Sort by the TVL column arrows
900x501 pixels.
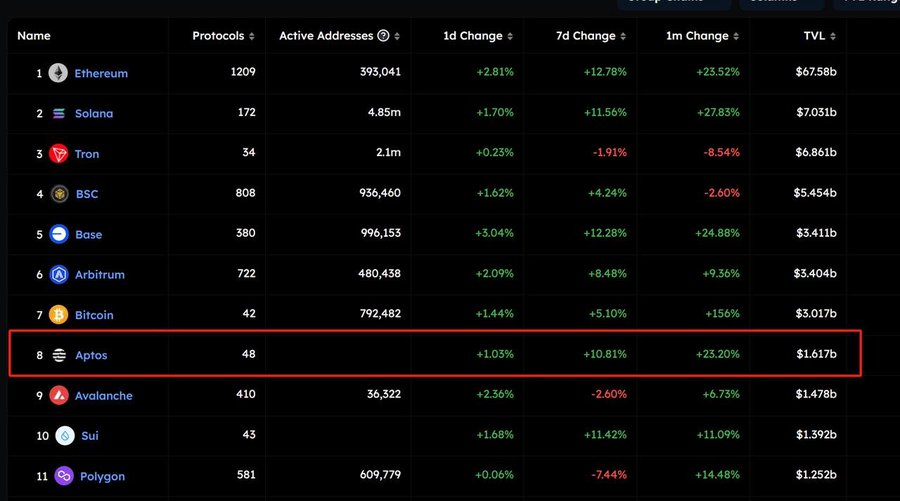[833, 36]
